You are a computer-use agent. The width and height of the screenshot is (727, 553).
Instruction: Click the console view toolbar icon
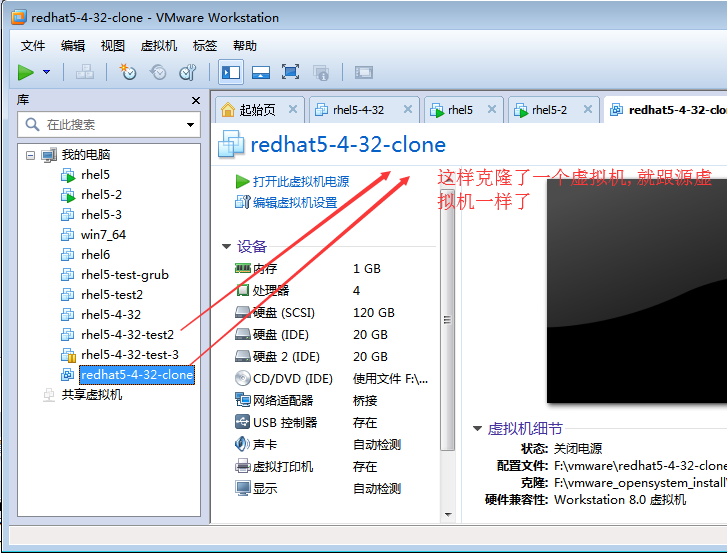[364, 72]
